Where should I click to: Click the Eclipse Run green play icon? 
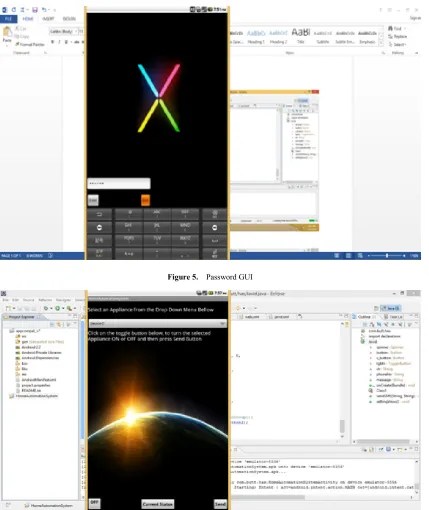(57, 308)
